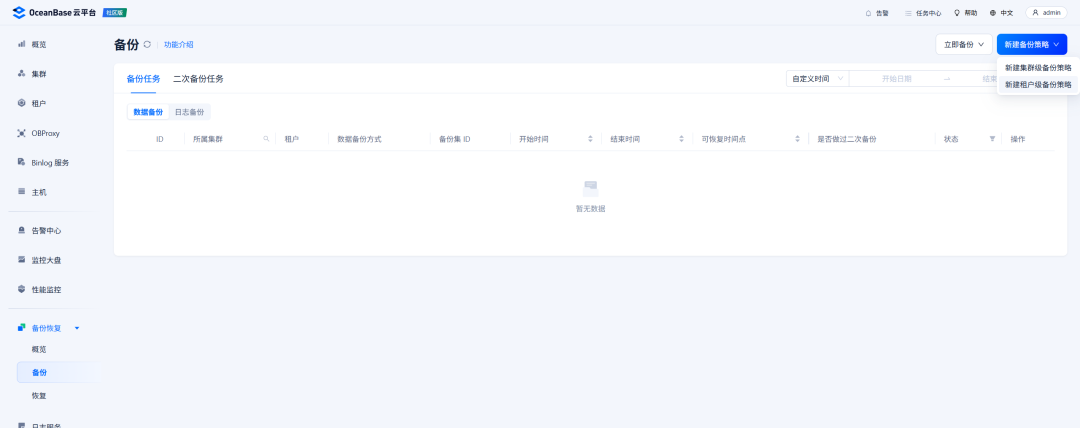Click the 社区版 edition badge
The width and height of the screenshot is (1080, 428).
click(x=114, y=12)
